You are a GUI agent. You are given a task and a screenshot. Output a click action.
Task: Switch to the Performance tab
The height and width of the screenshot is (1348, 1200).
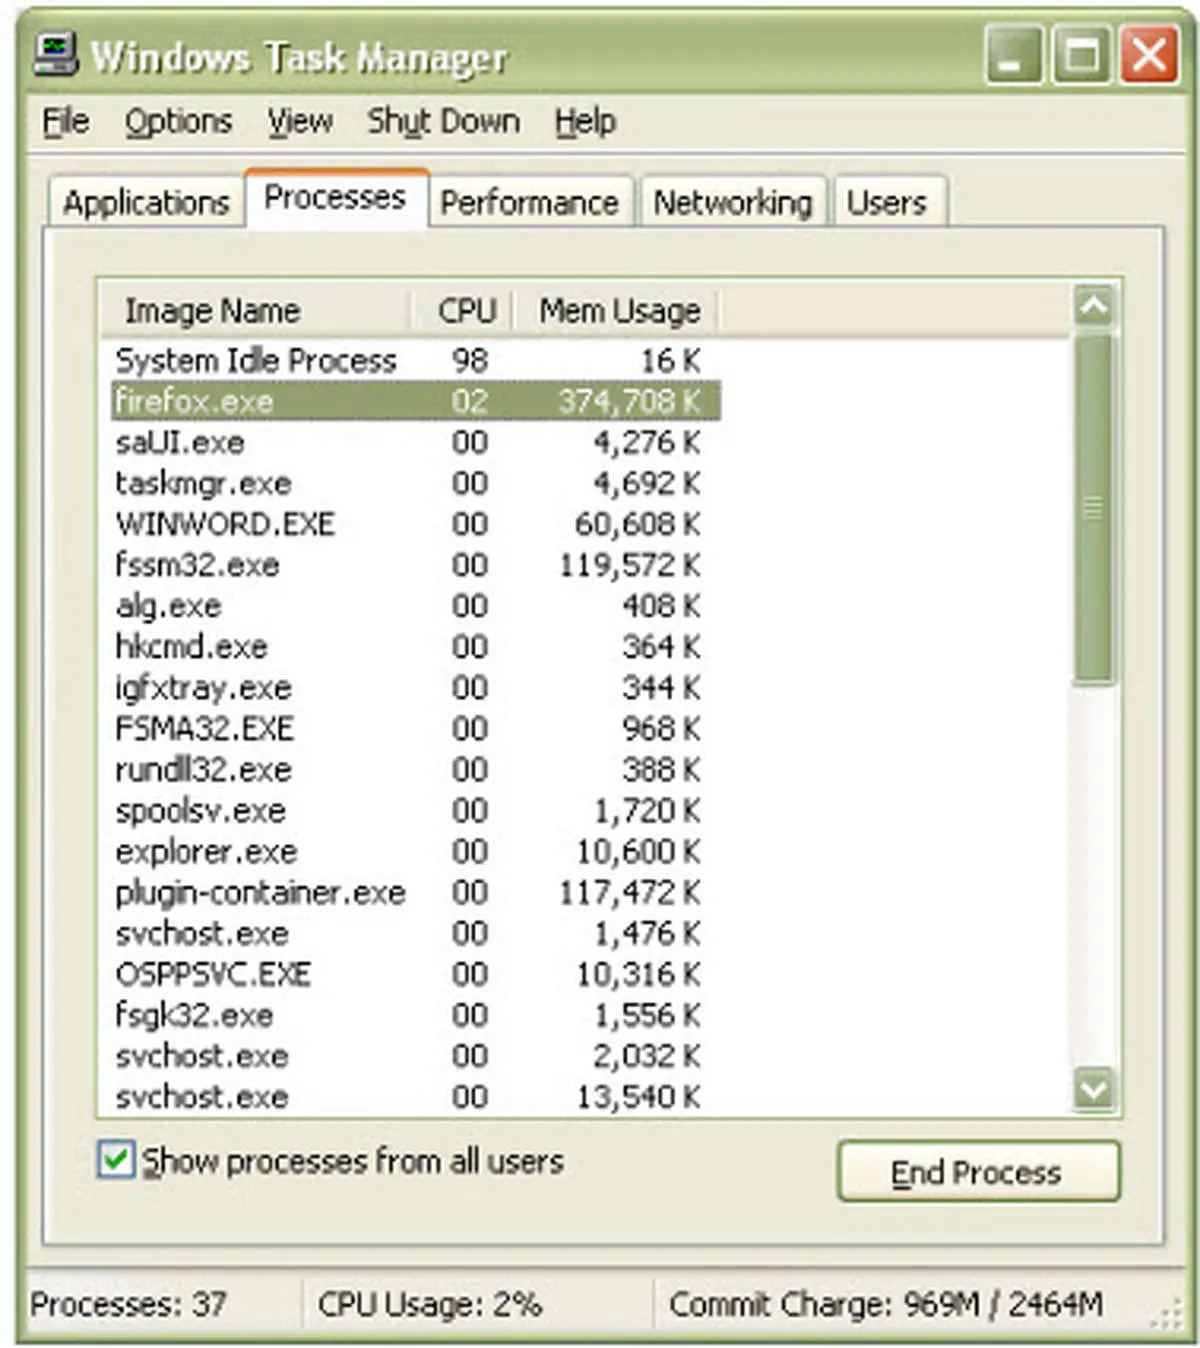coord(530,202)
